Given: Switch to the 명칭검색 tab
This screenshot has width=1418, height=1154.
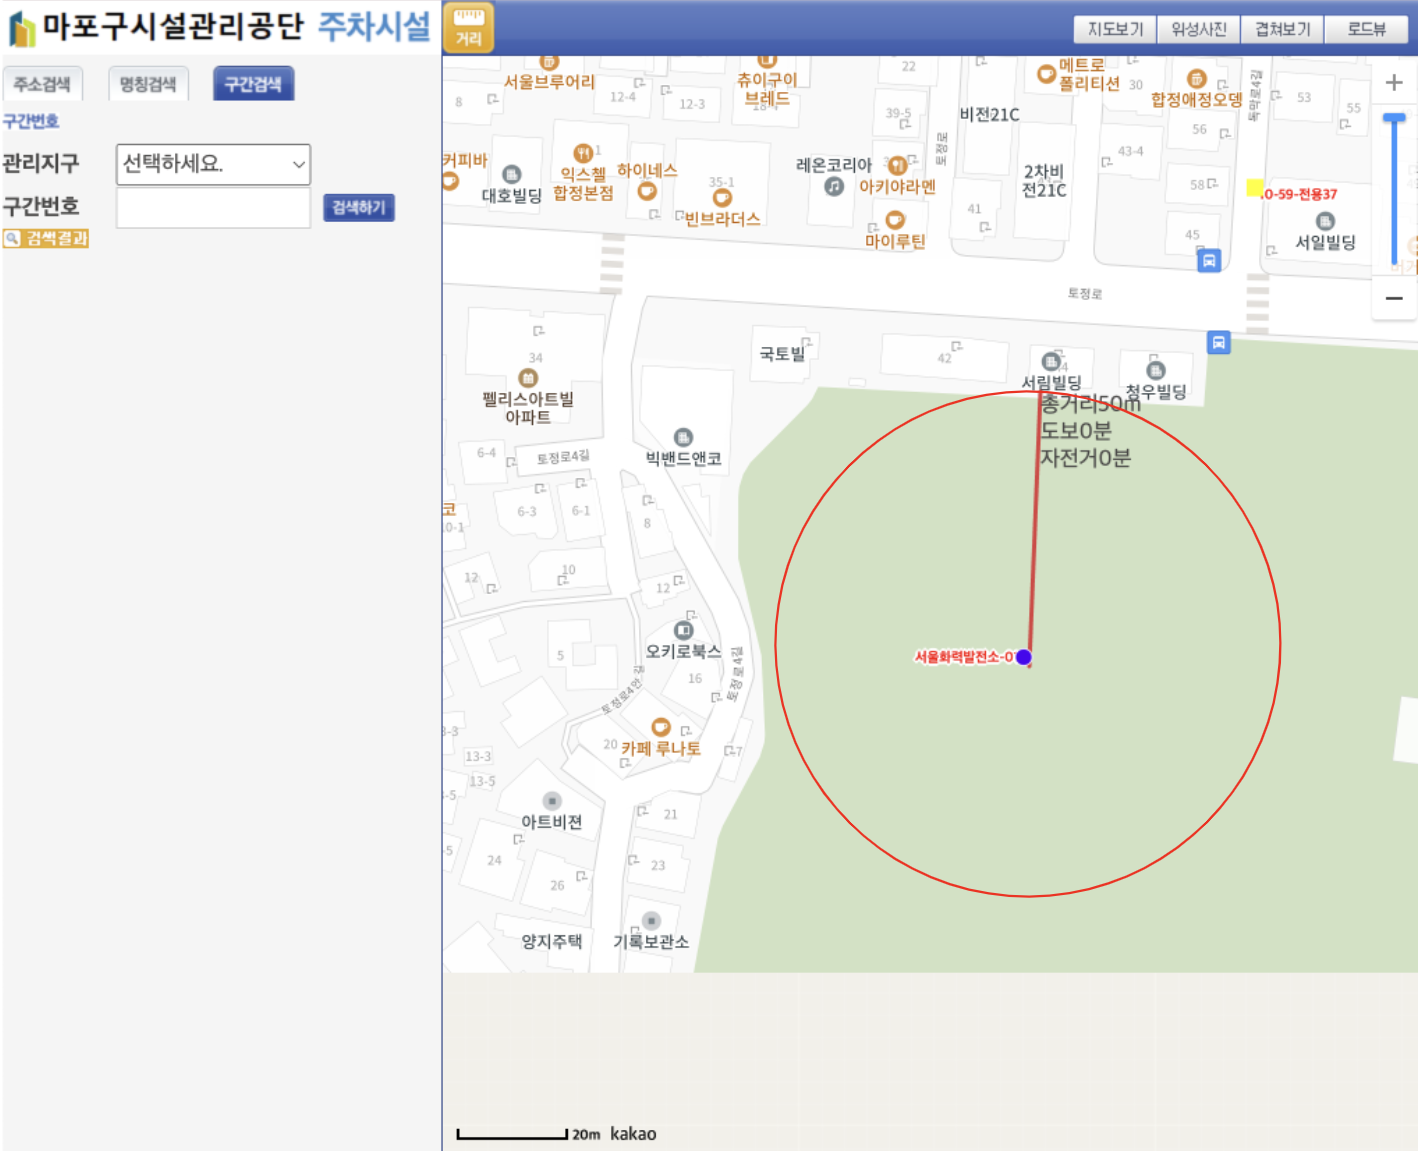Looking at the screenshot, I should pos(148,84).
